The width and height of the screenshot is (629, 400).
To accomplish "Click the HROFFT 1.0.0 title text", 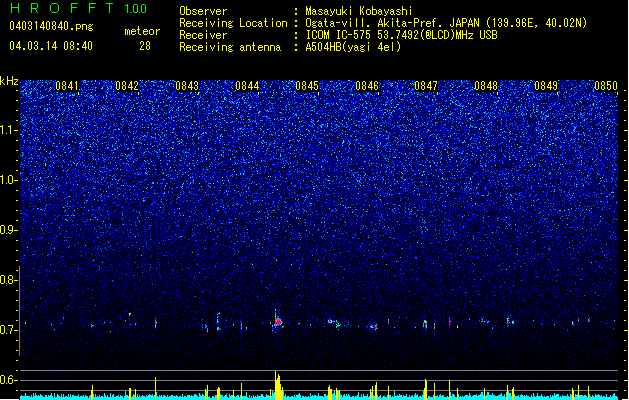I will point(78,8).
